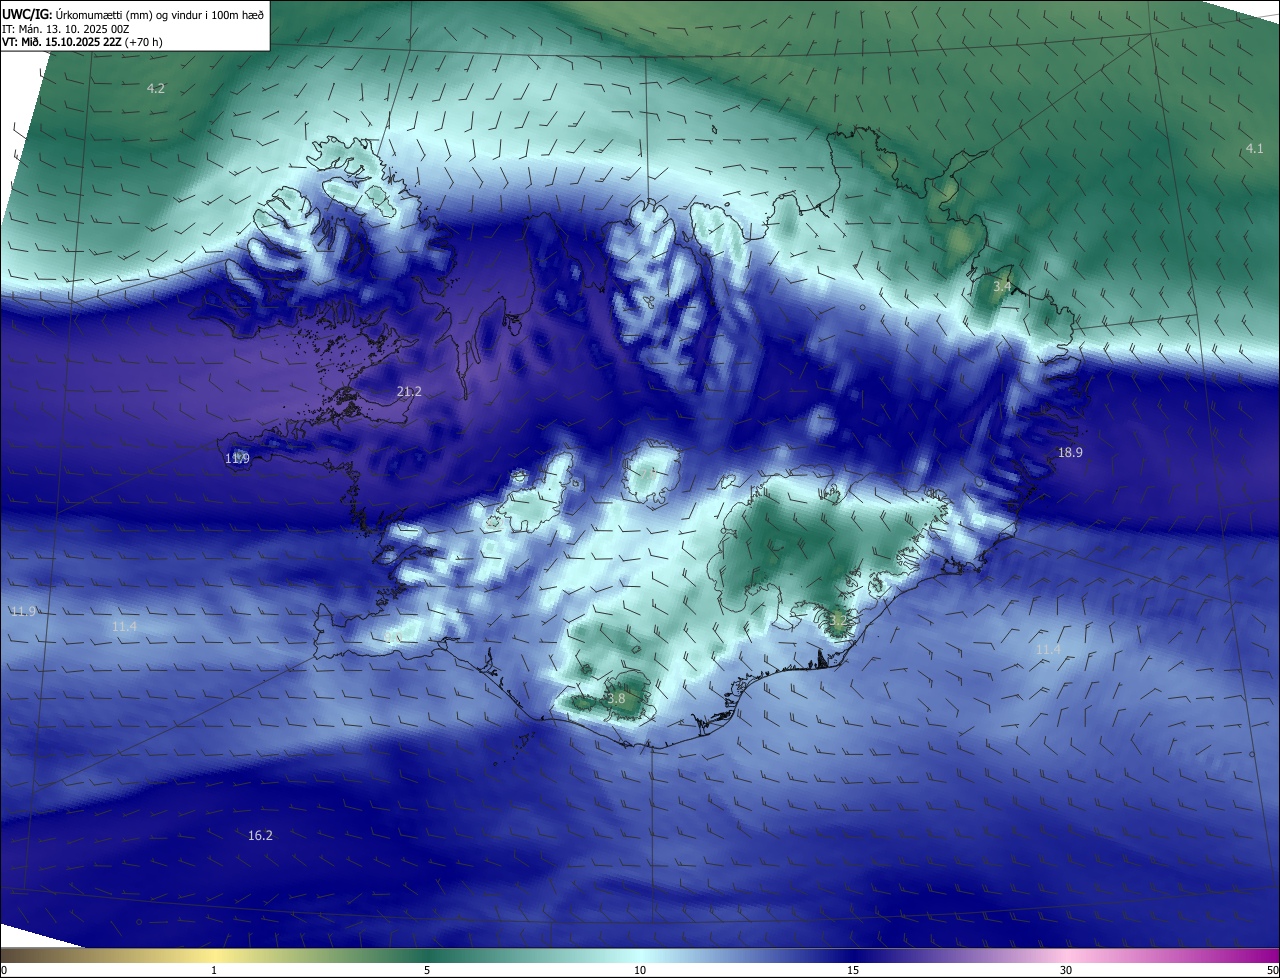Click the 16.2 value label in the southern ocean
This screenshot has width=1280, height=978.
[260, 835]
